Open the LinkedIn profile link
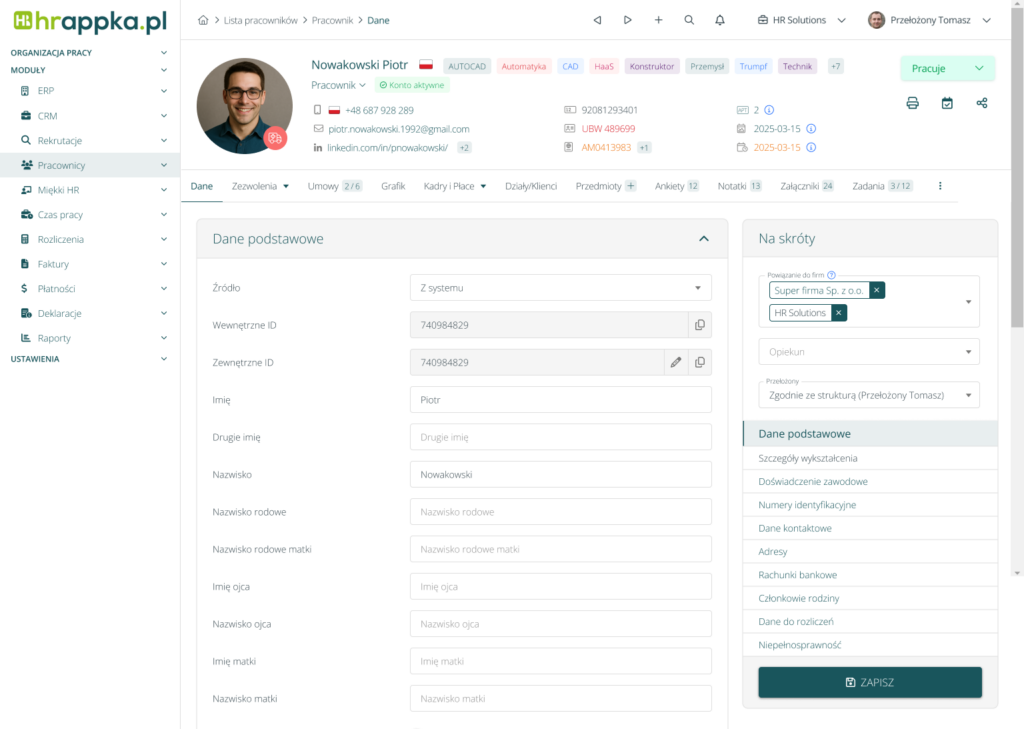1024x729 pixels. click(387, 148)
